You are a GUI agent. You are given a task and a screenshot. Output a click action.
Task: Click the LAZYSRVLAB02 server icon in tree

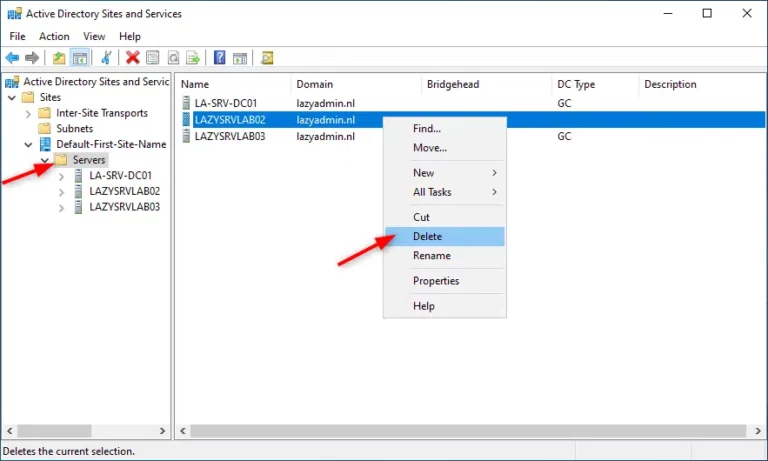(78, 191)
